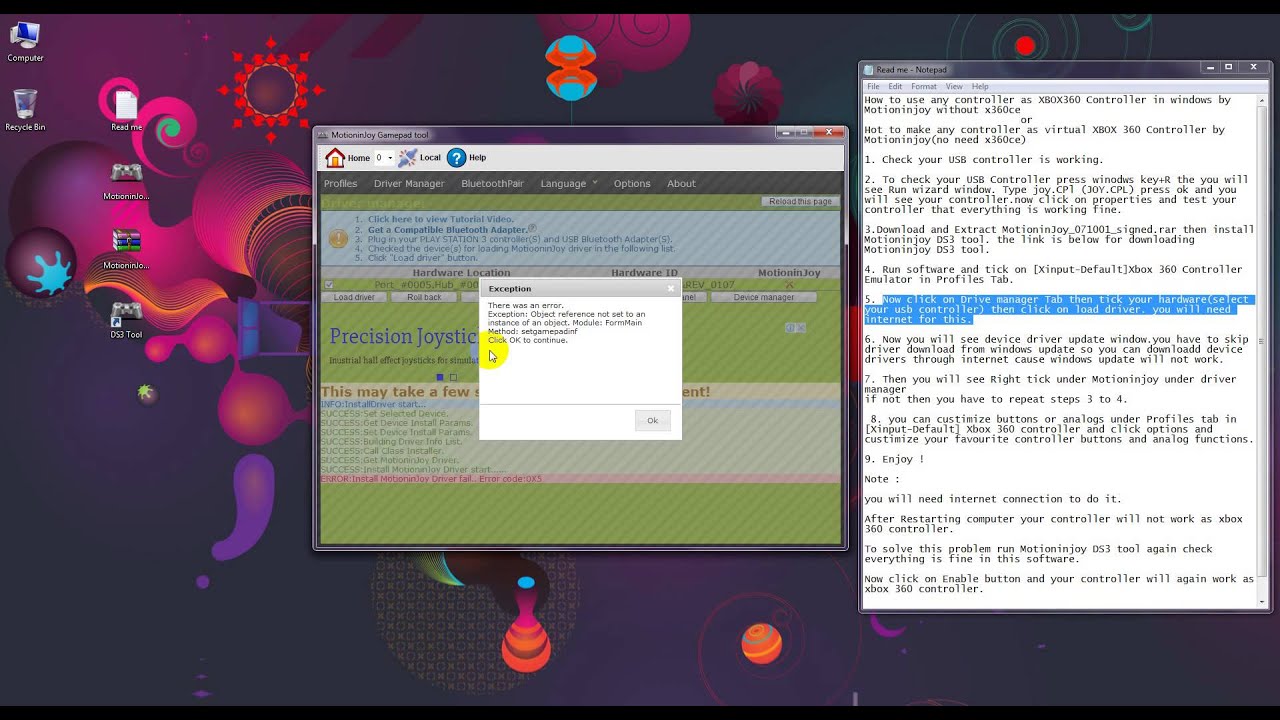Click the Local label in toolbar
This screenshot has height=720, width=1280.
pos(430,158)
